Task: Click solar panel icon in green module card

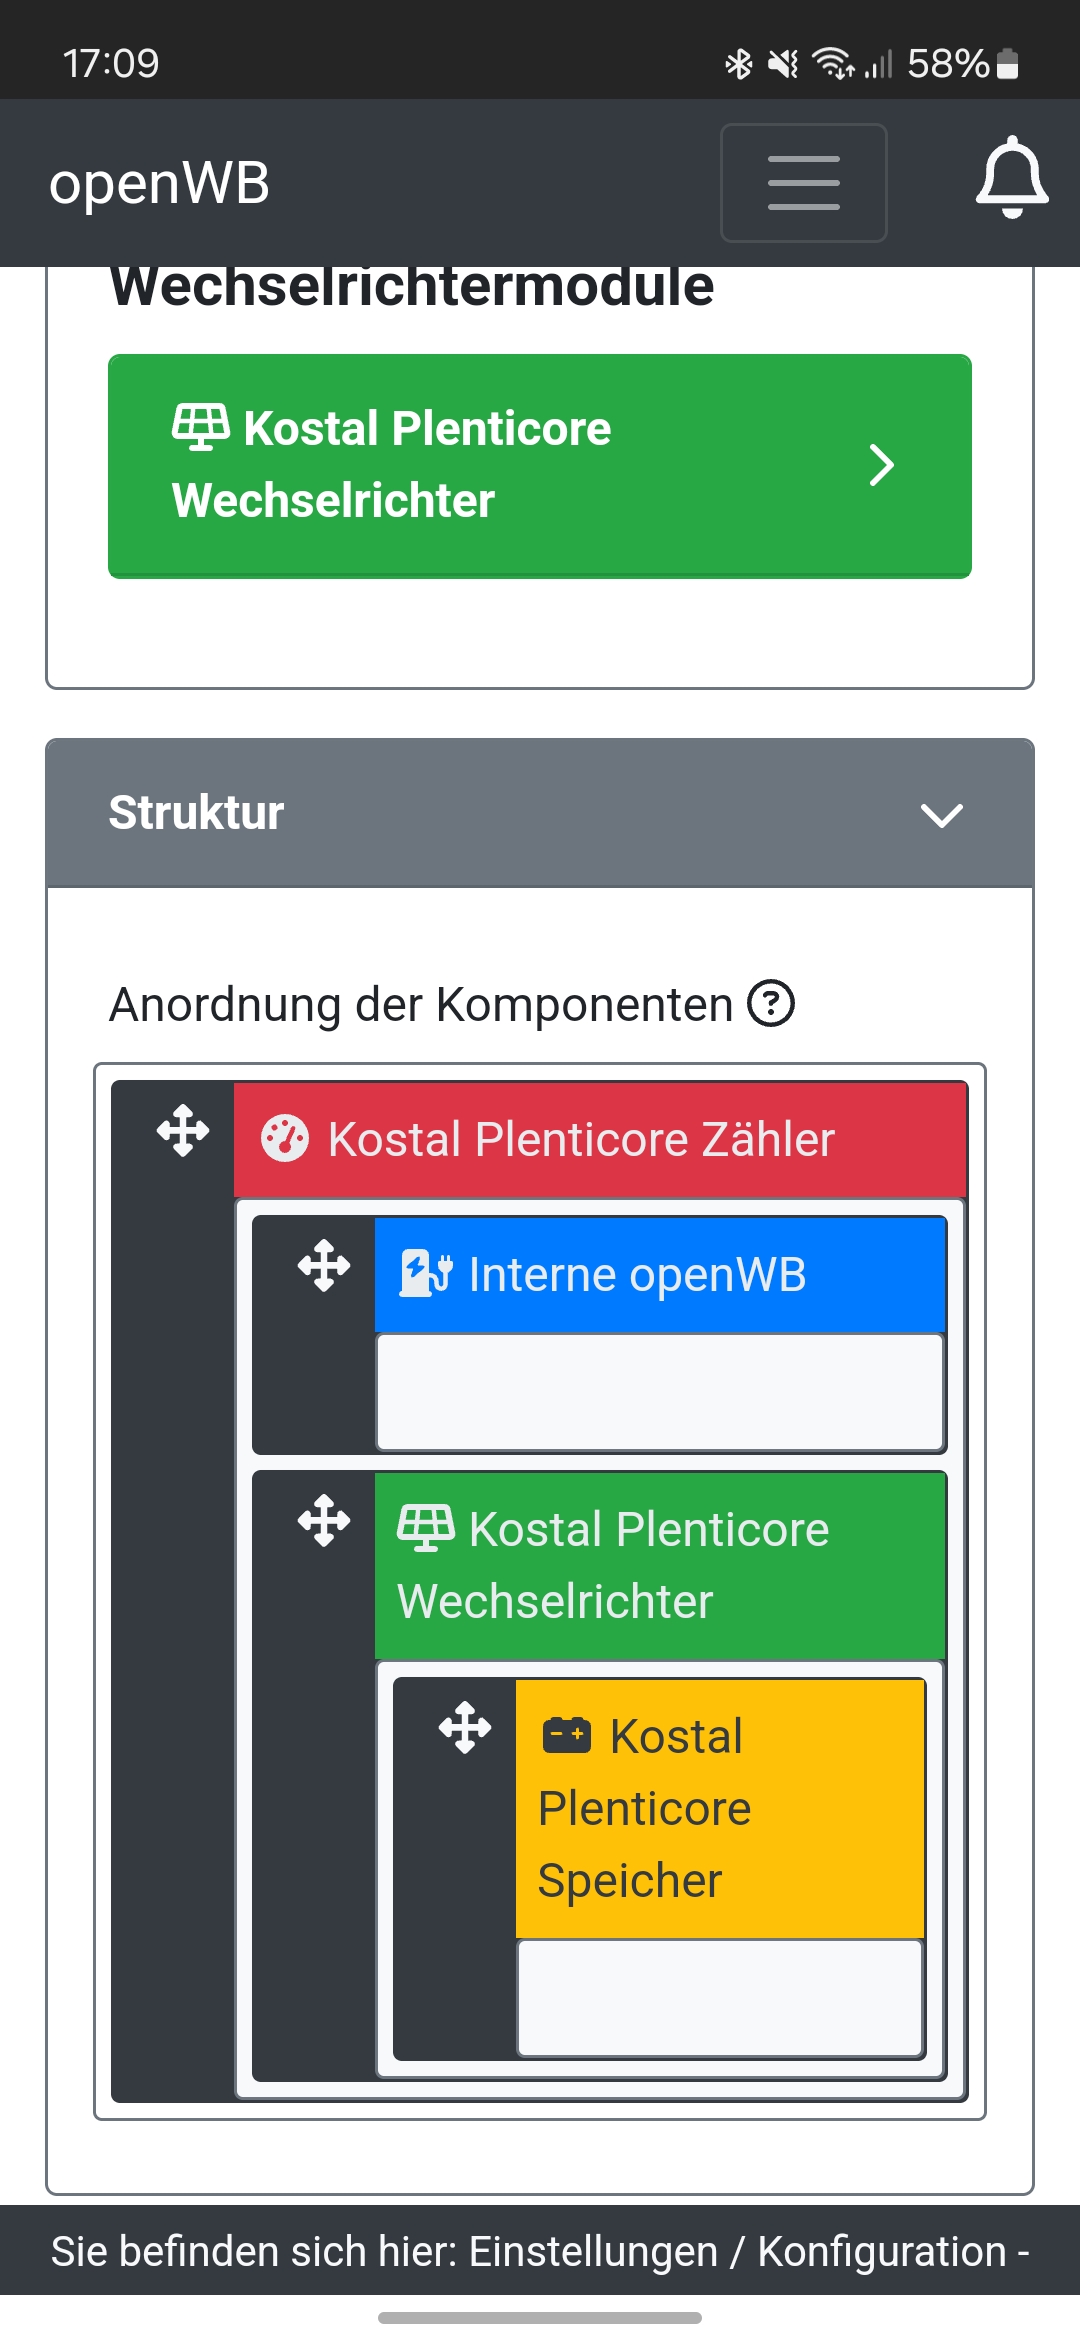Action: 201,427
